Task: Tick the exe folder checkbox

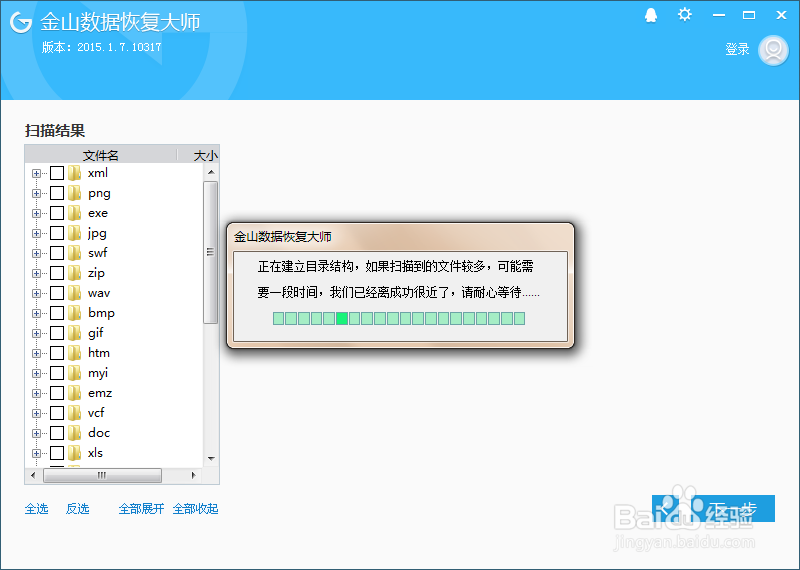Action: coord(57,213)
